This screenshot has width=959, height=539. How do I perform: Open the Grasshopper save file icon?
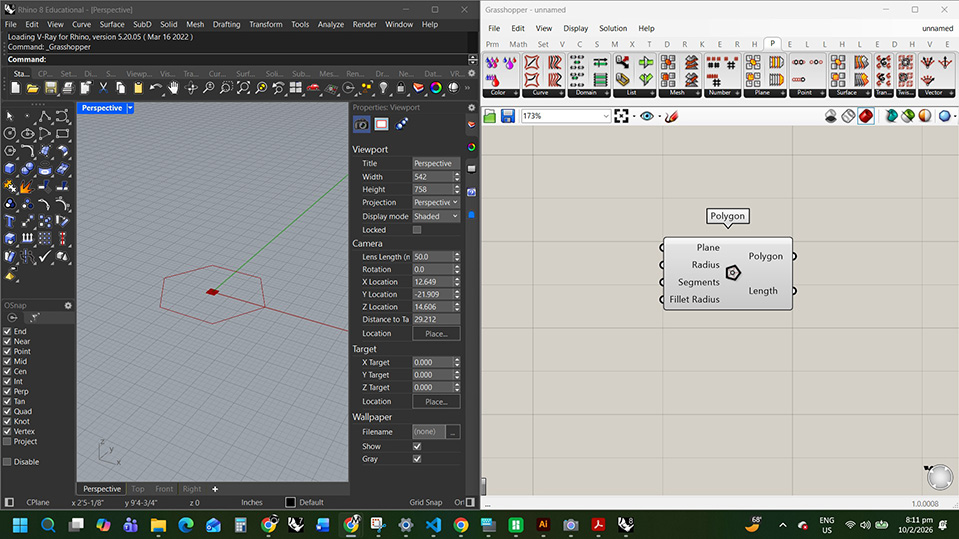(508, 117)
